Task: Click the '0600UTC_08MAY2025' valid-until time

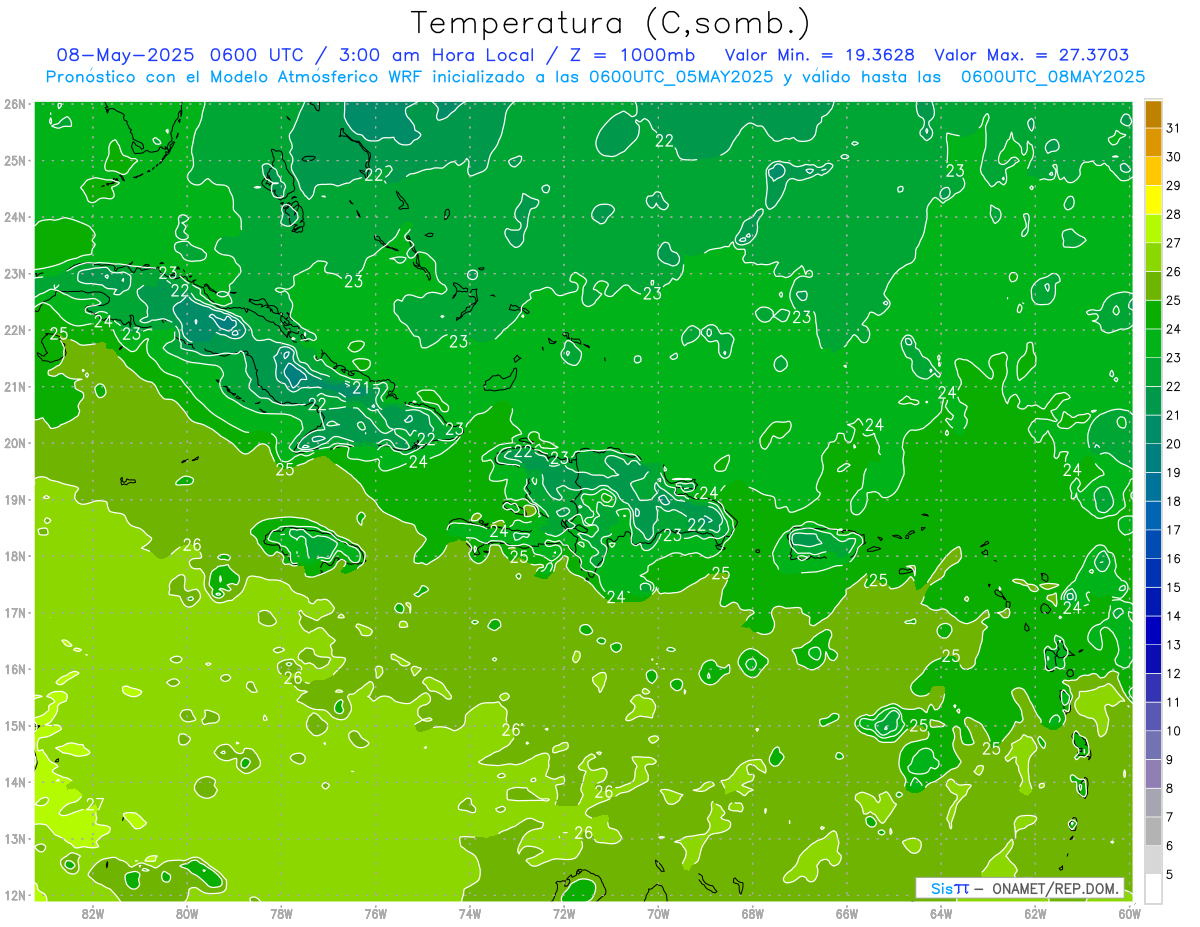Action: point(1053,77)
